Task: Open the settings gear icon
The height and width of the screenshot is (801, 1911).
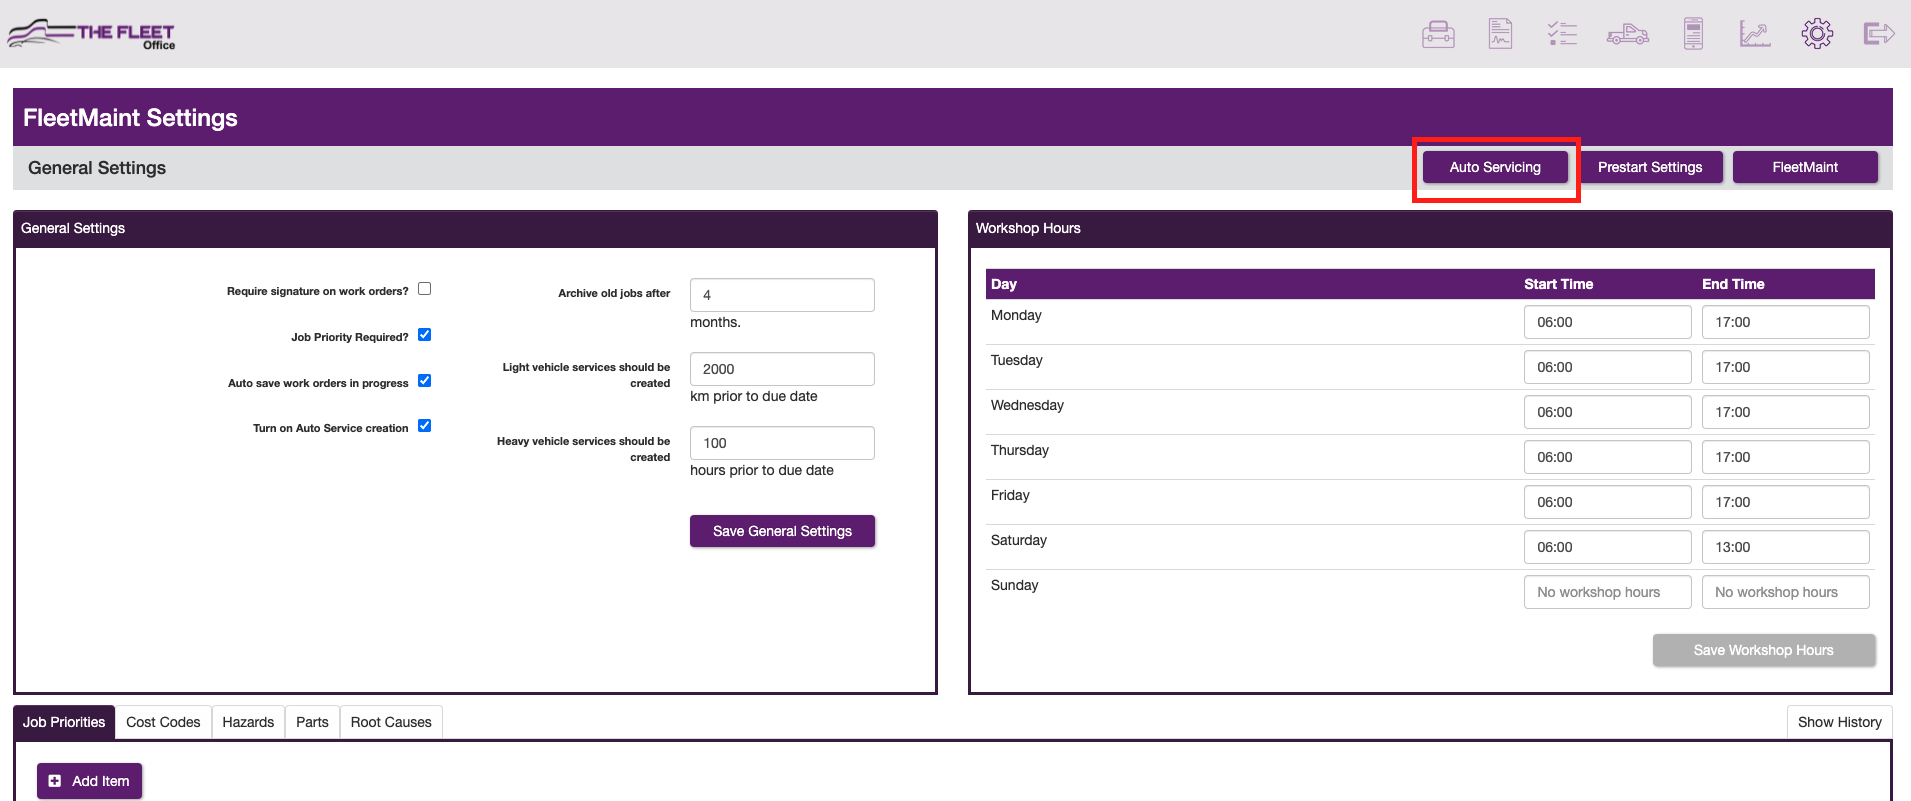Action: pos(1817,34)
